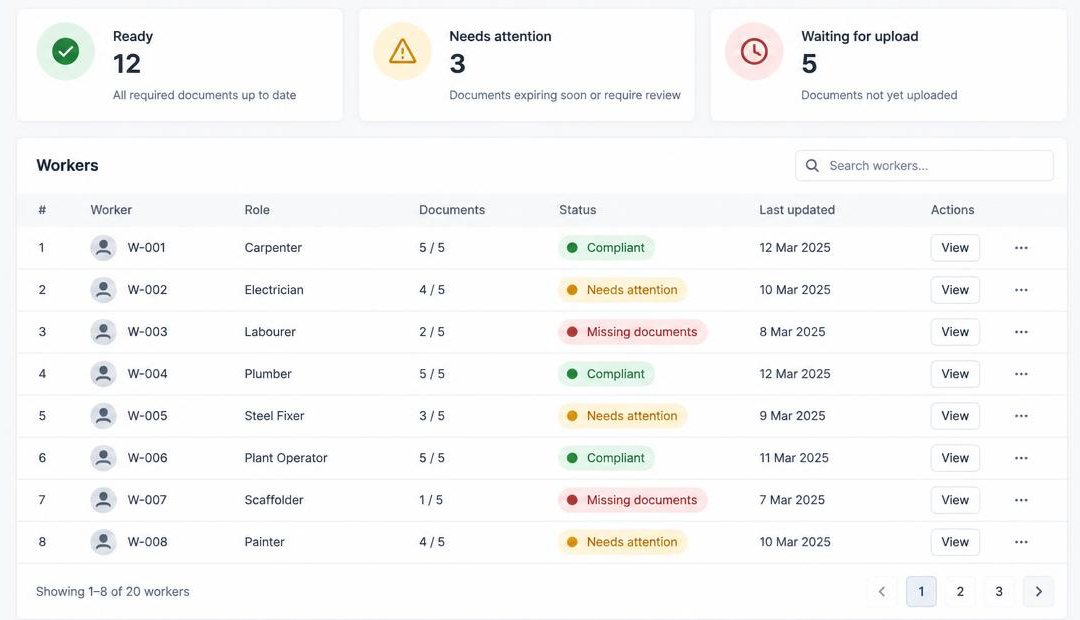This screenshot has height=620, width=1080.
Task: Click the 9 Mar 2025 date
Action: (x=792, y=416)
